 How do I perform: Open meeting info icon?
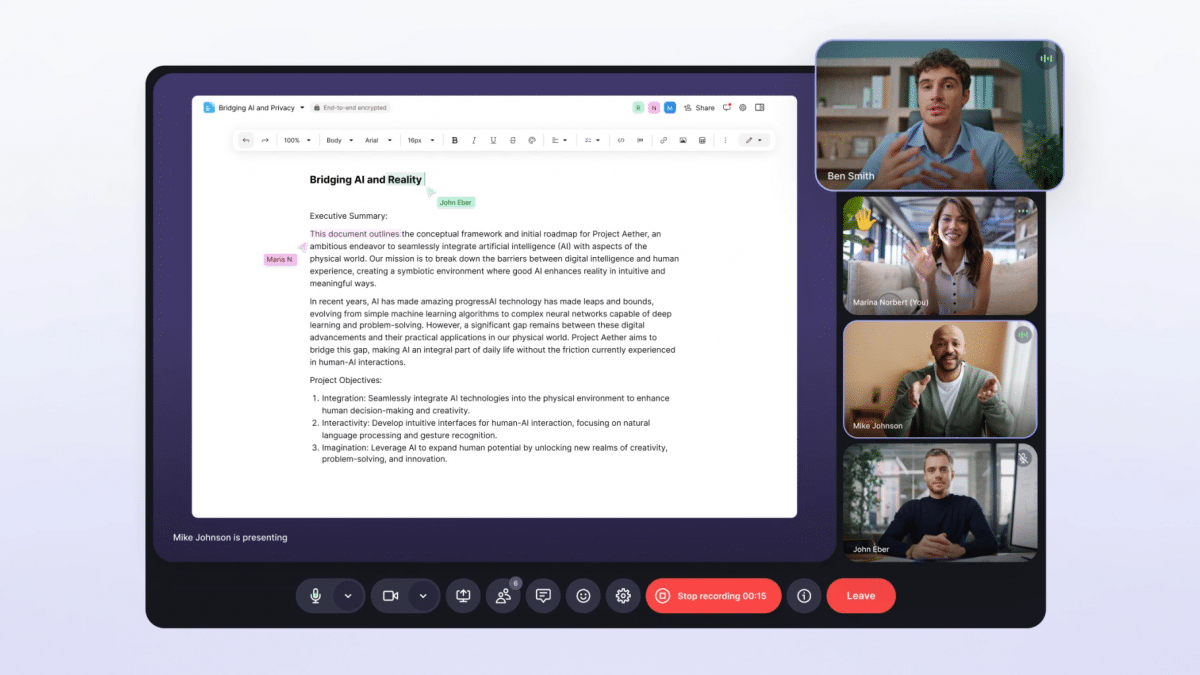coord(804,596)
